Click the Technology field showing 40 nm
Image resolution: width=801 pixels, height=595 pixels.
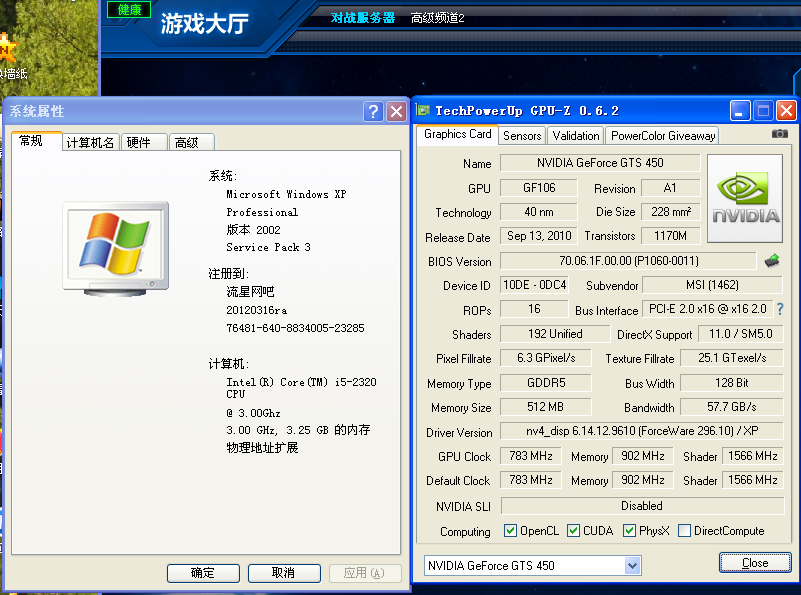coord(538,212)
